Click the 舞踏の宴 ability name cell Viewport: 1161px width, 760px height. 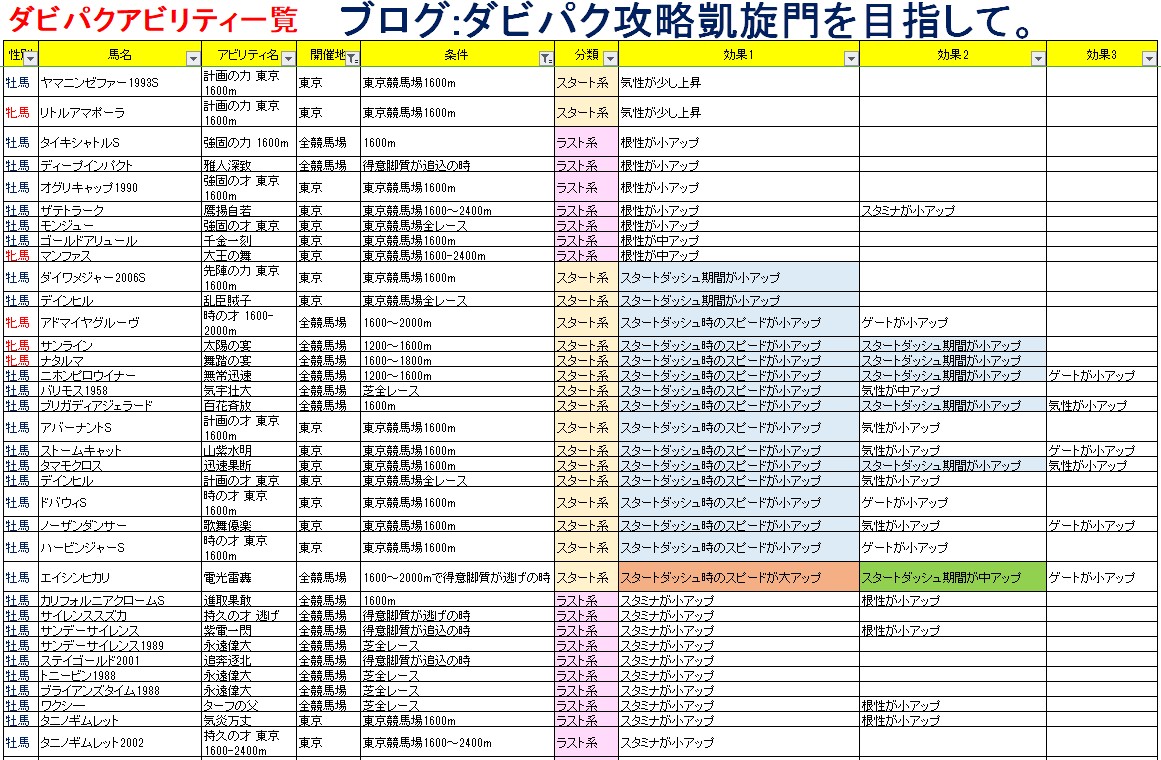pyautogui.click(x=249, y=360)
